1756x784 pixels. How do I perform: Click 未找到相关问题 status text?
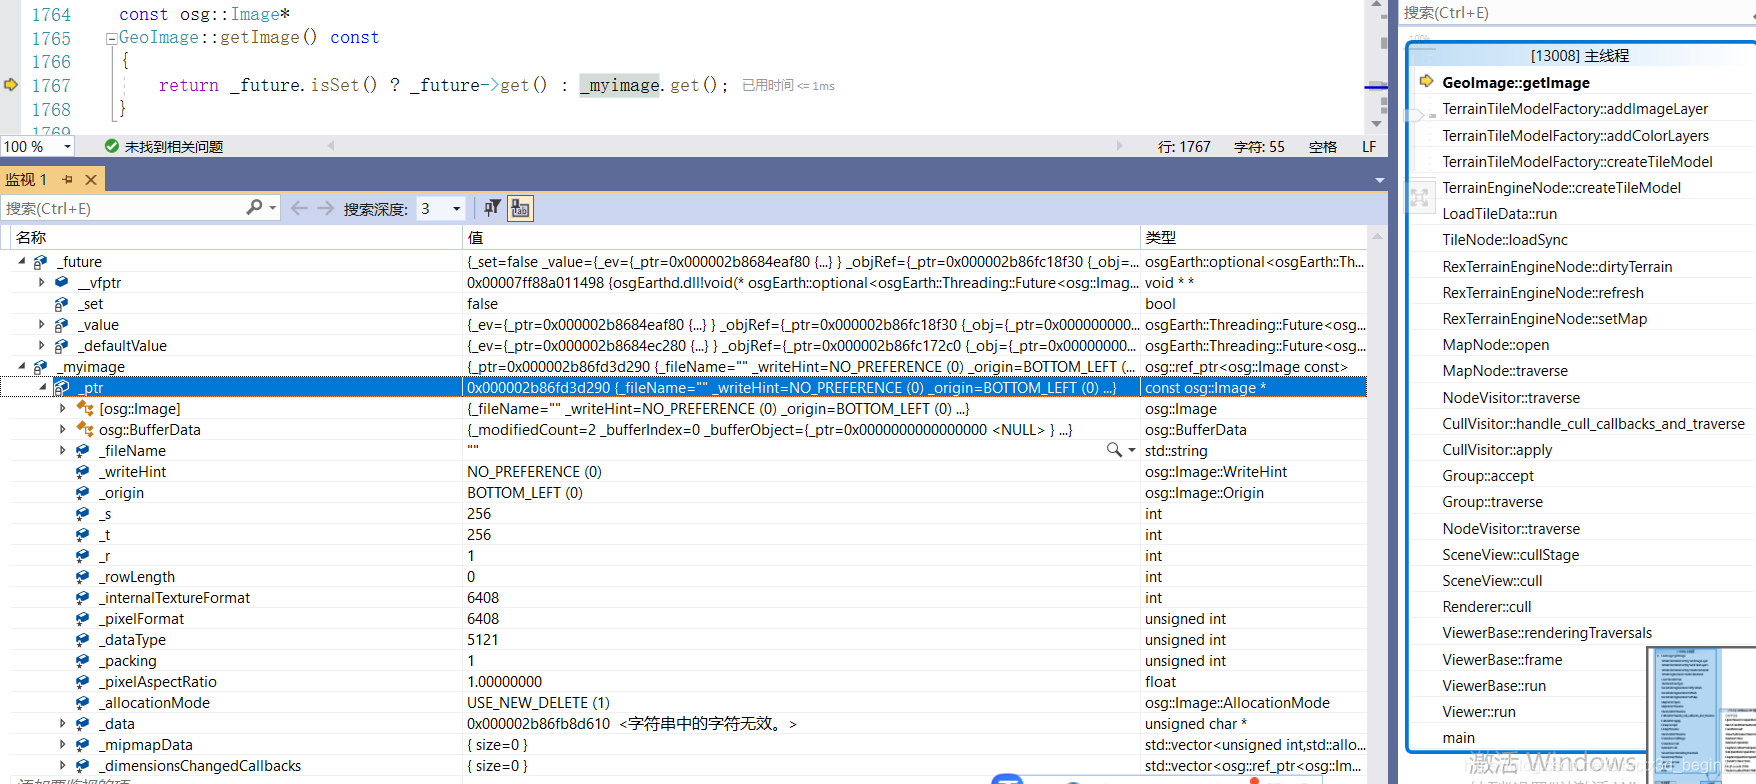(x=174, y=146)
